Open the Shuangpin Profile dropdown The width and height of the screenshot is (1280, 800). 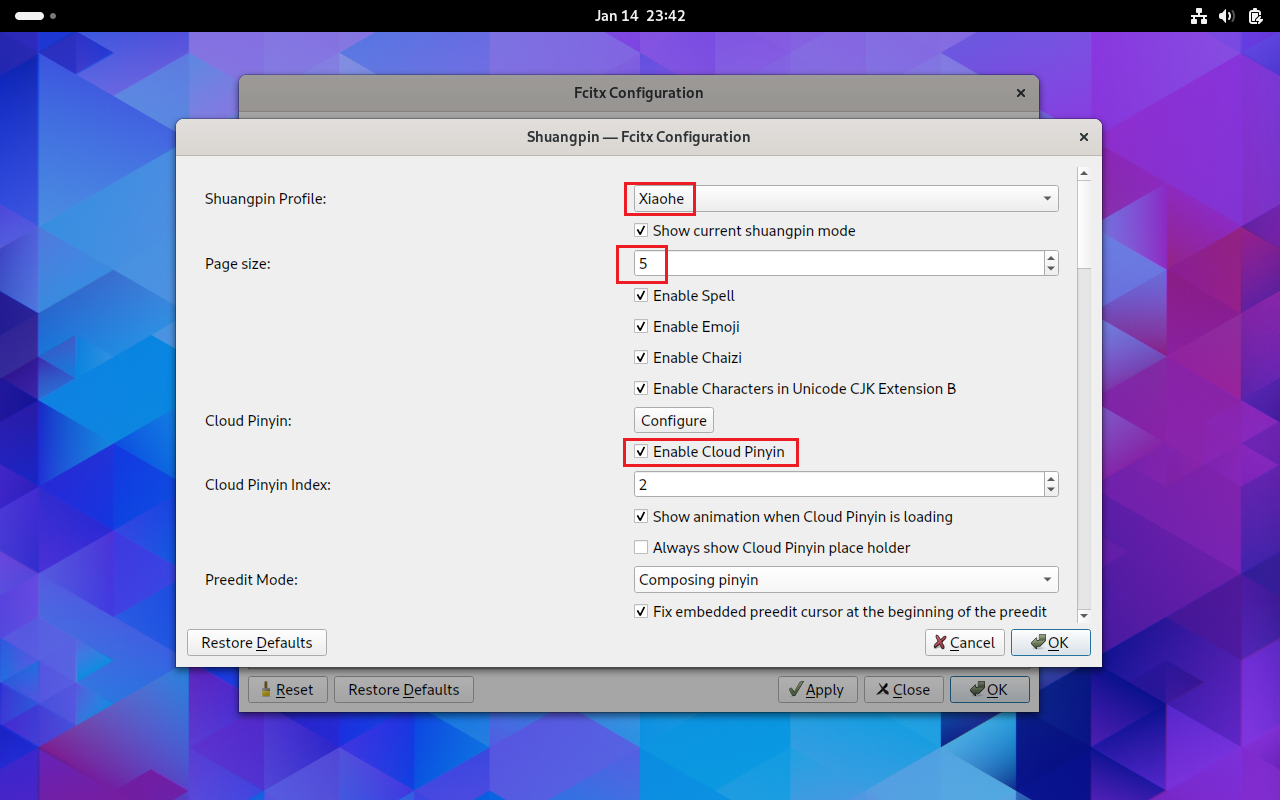(846, 199)
